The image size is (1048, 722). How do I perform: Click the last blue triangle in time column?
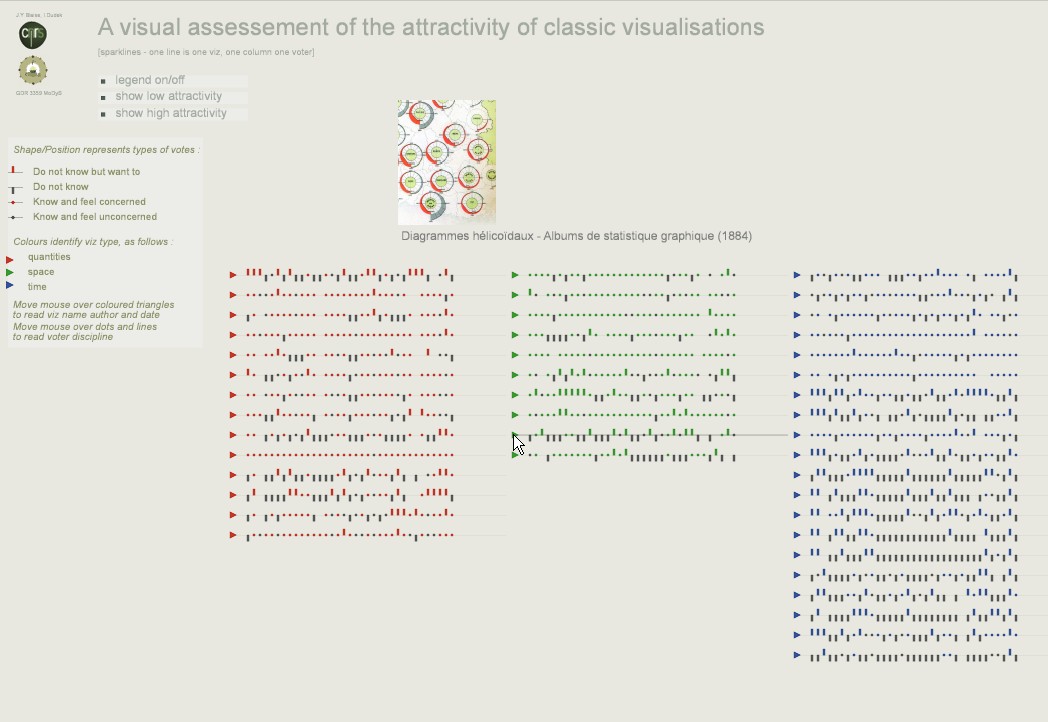coord(797,655)
